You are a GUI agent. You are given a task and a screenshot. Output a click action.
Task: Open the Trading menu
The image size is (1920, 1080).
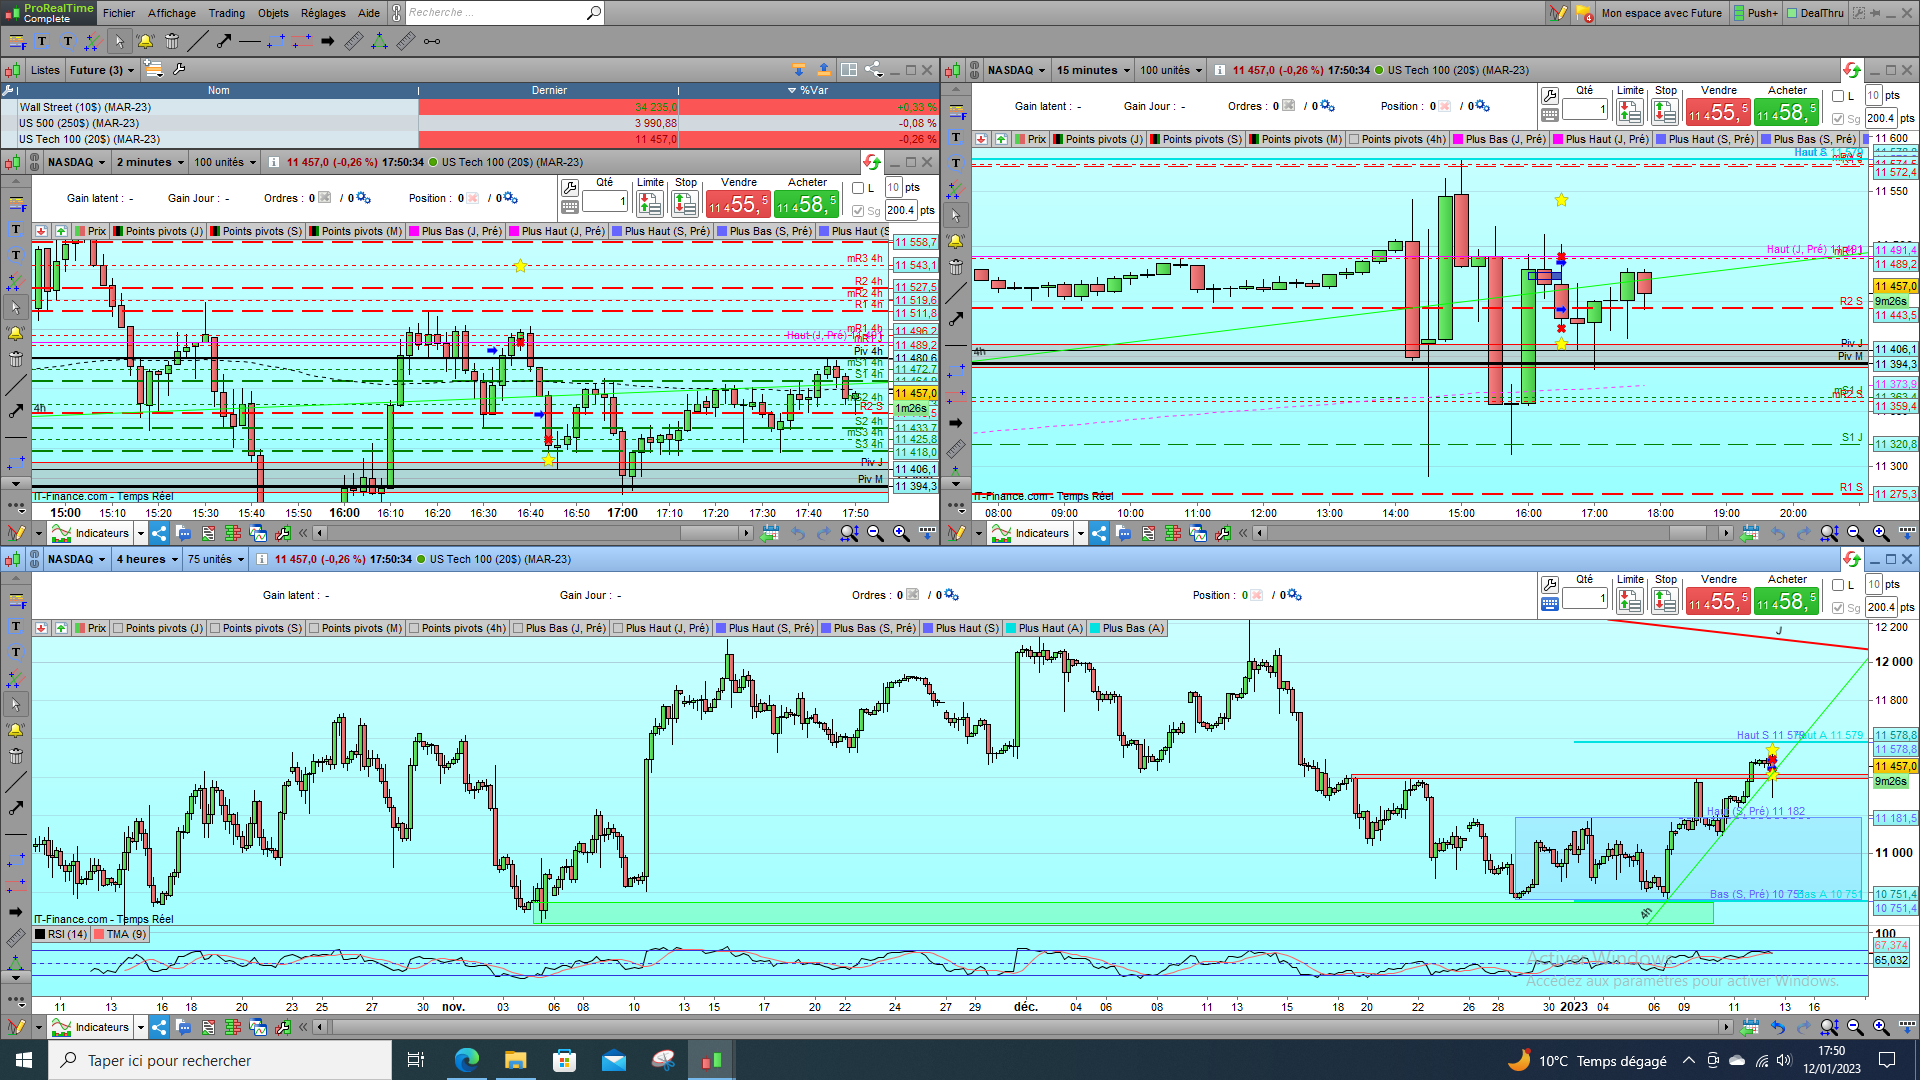pyautogui.click(x=226, y=13)
